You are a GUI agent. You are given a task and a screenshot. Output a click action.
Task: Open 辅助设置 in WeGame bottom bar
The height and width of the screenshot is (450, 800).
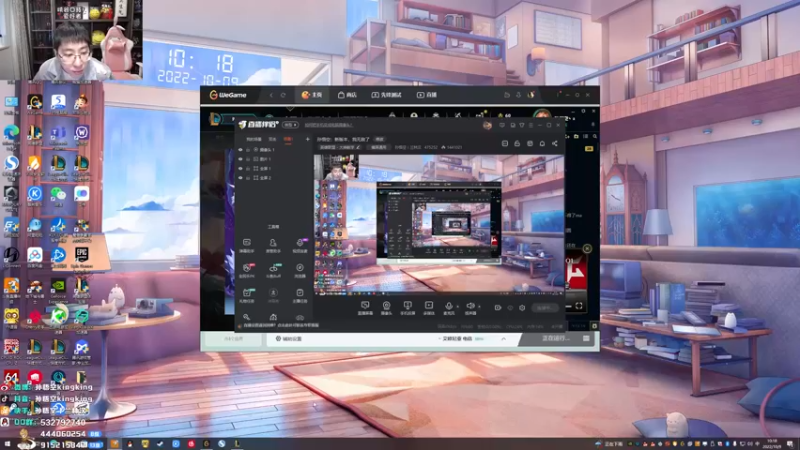(289, 339)
